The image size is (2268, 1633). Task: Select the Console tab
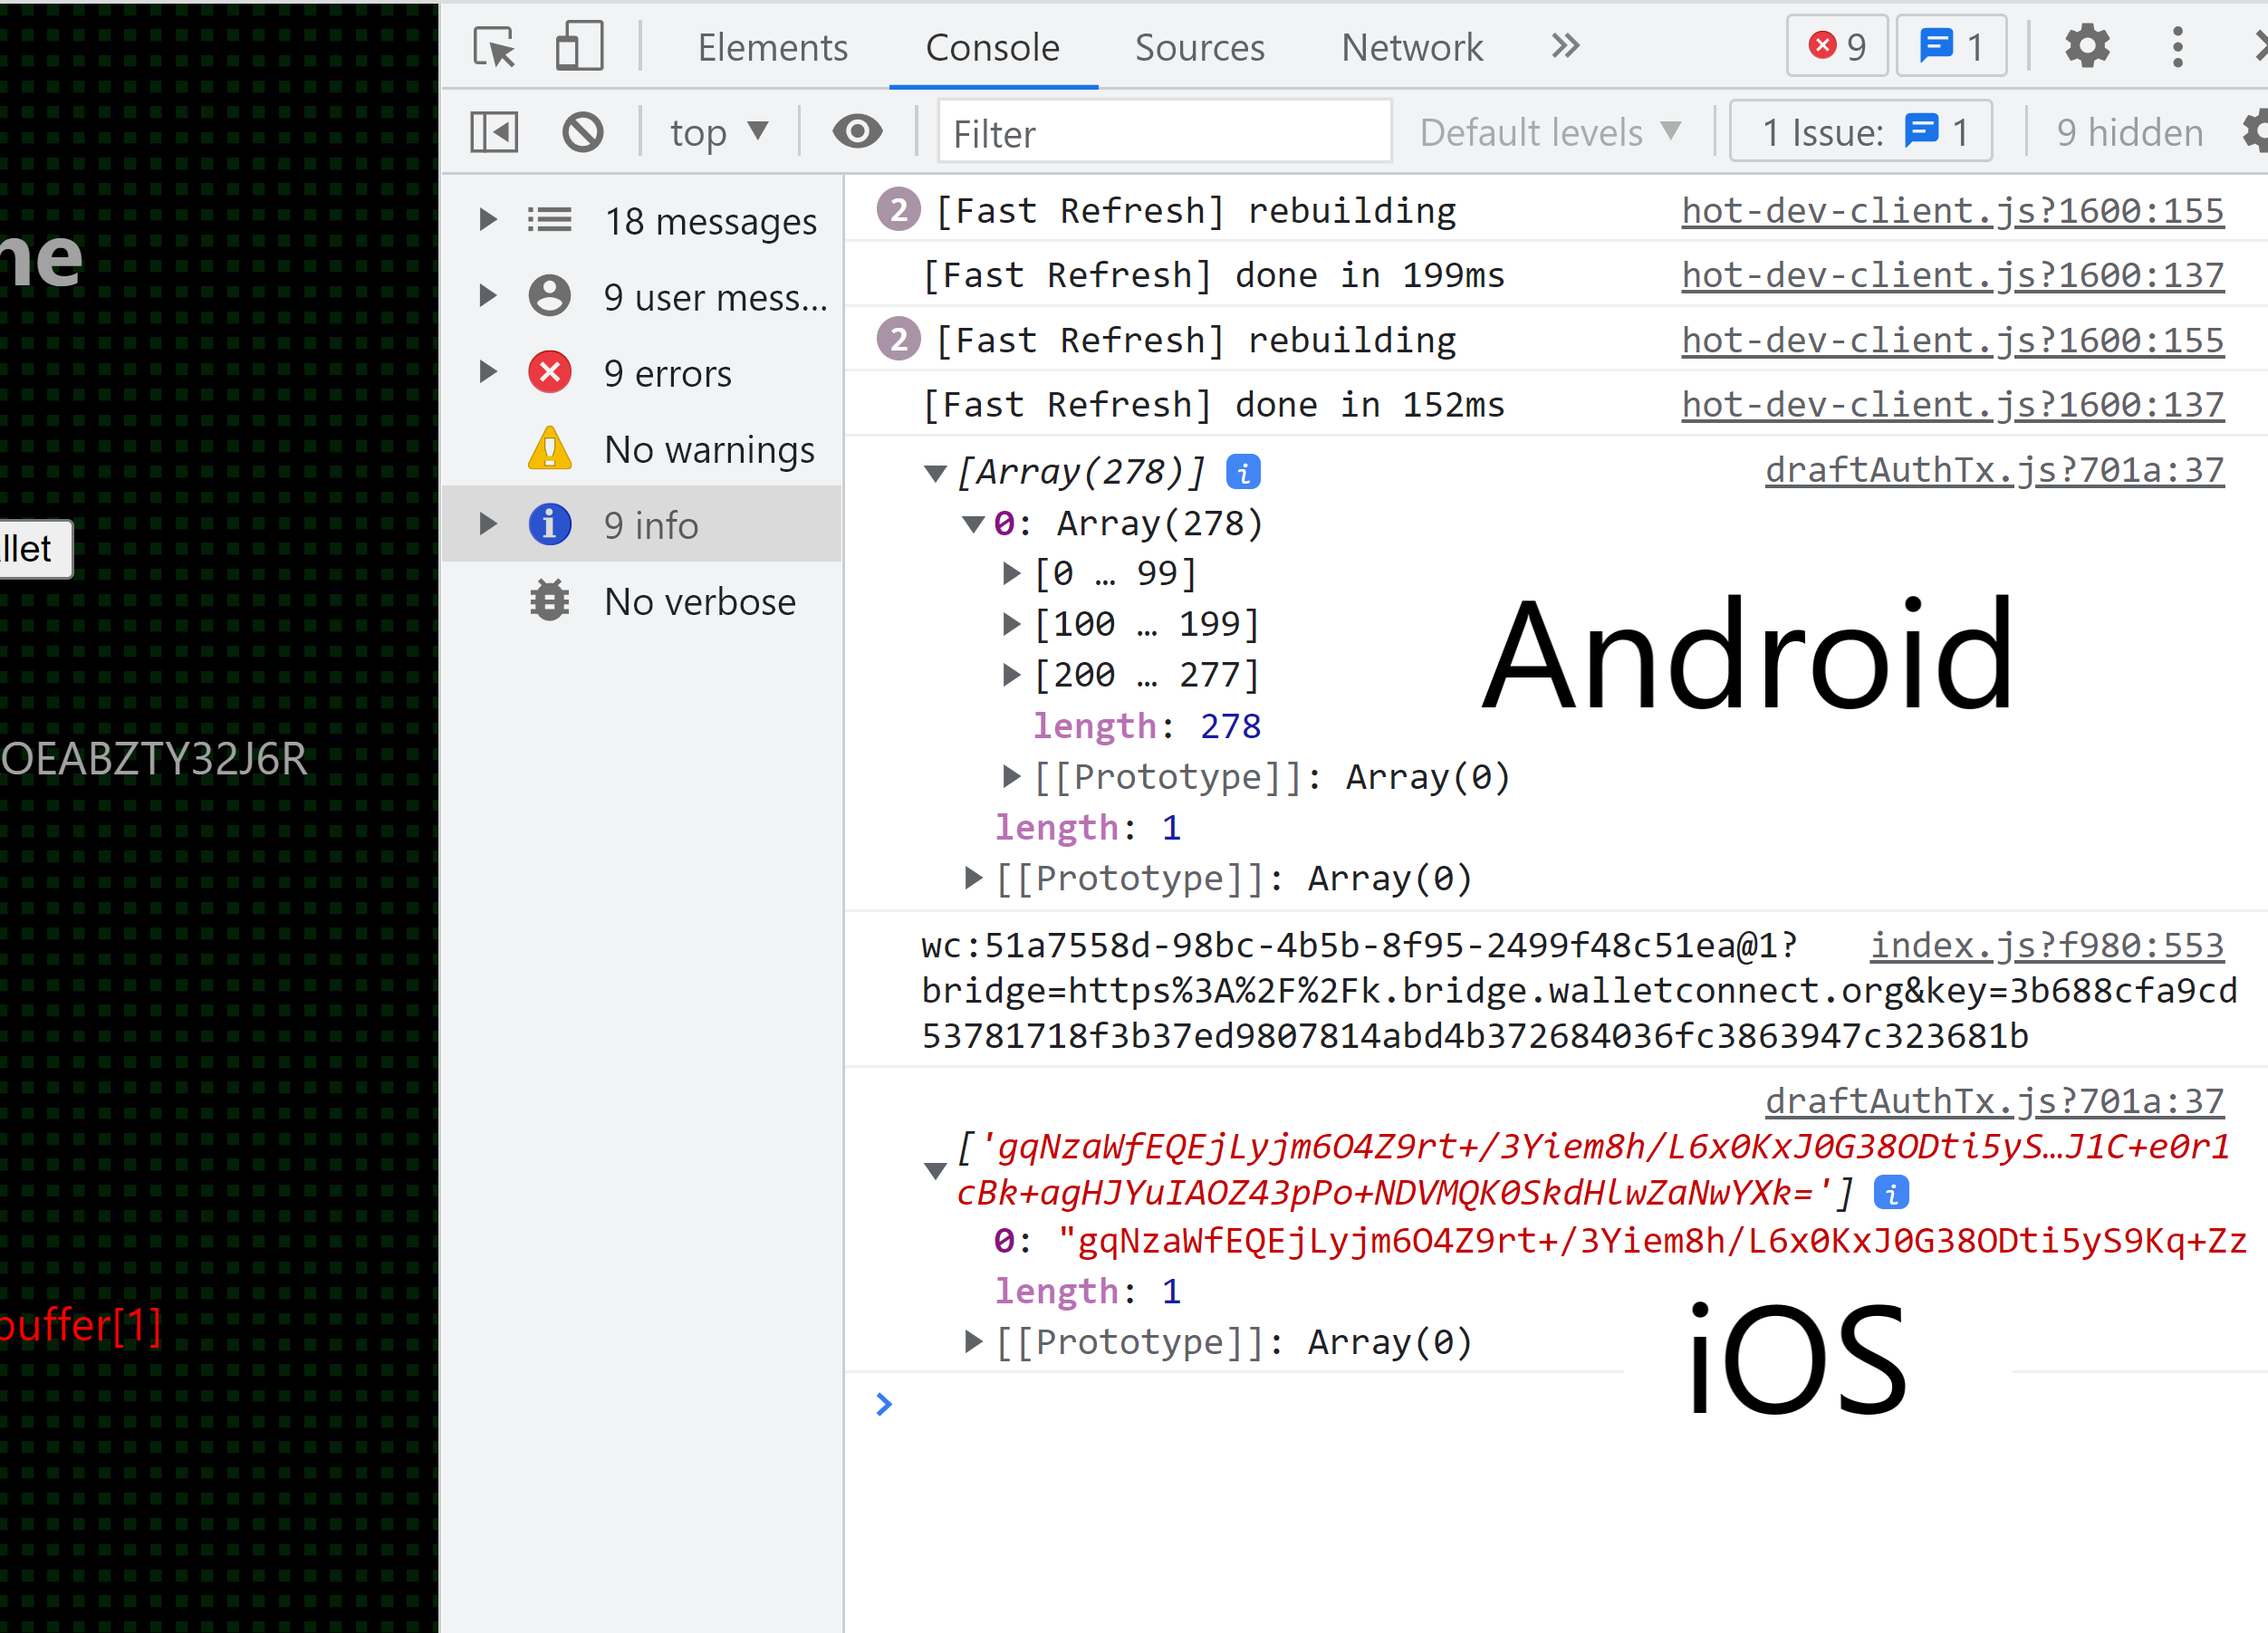(992, 47)
